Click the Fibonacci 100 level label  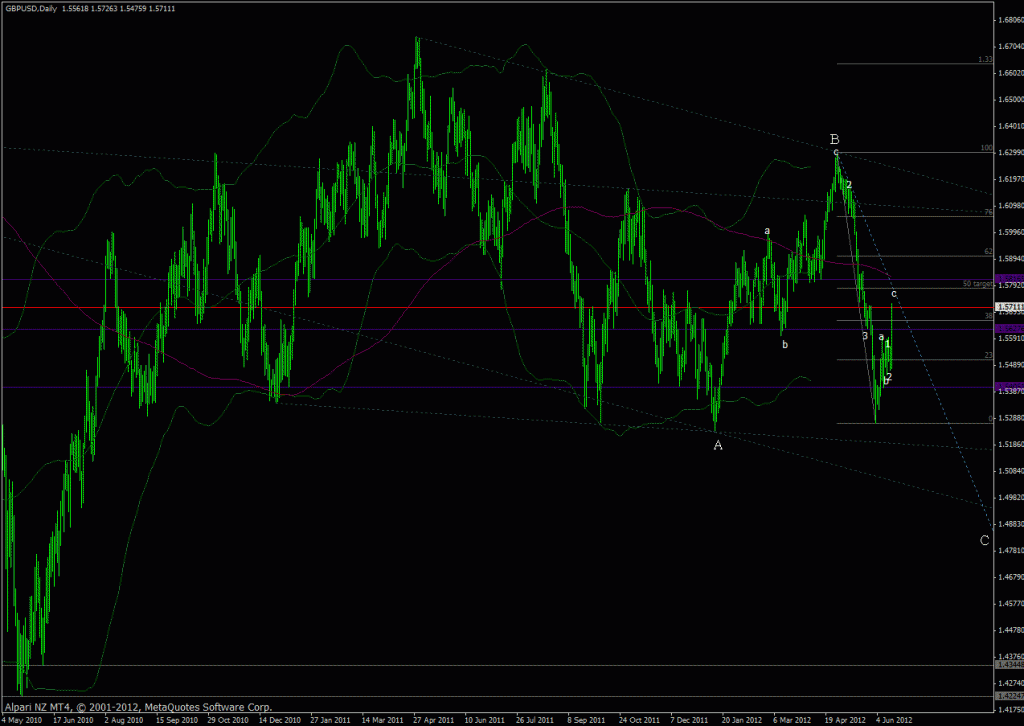[x=986, y=148]
